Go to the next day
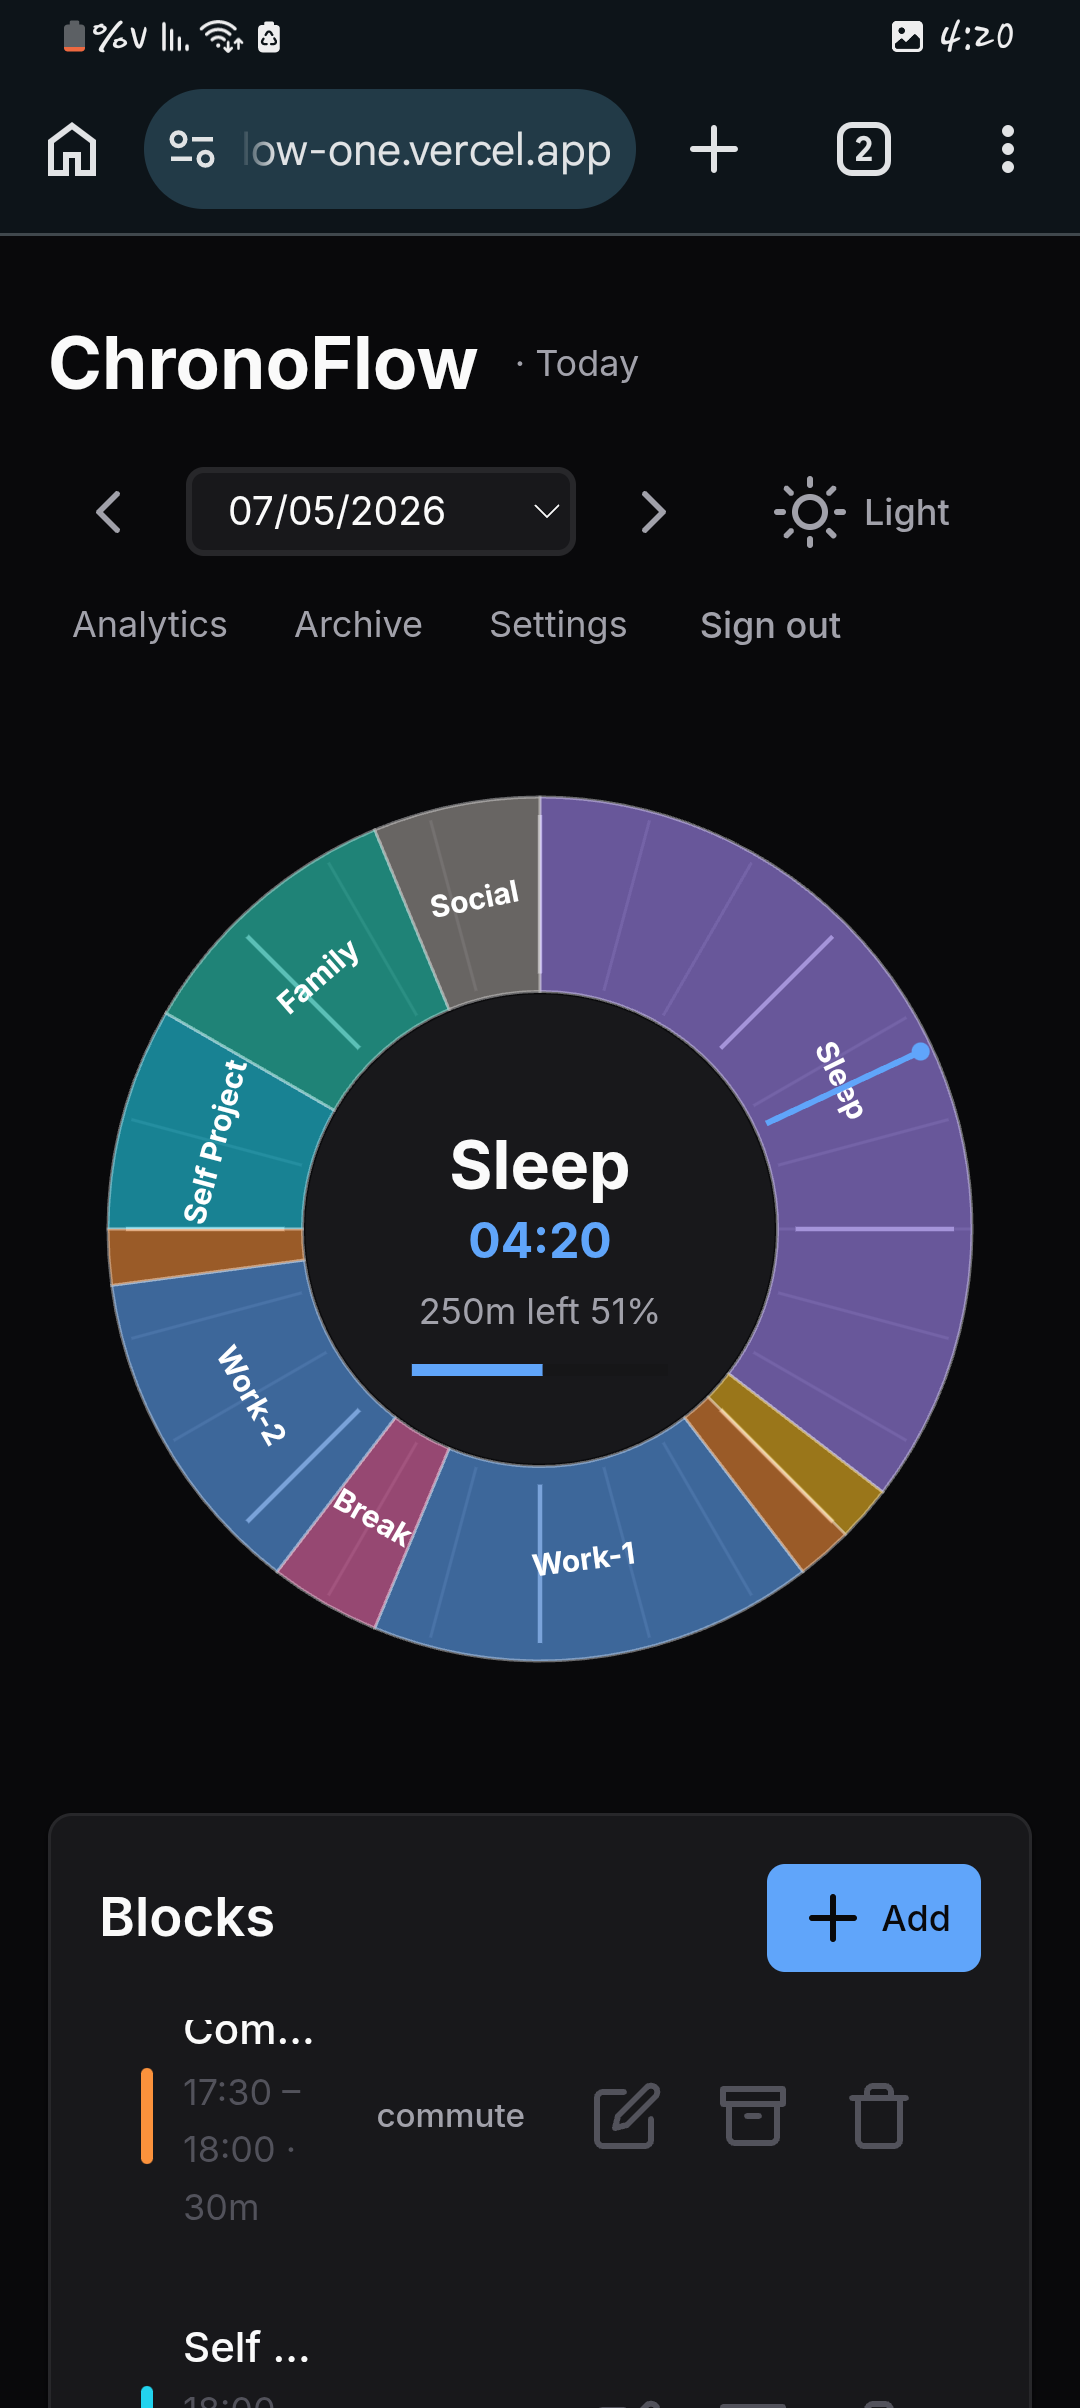 coord(652,512)
